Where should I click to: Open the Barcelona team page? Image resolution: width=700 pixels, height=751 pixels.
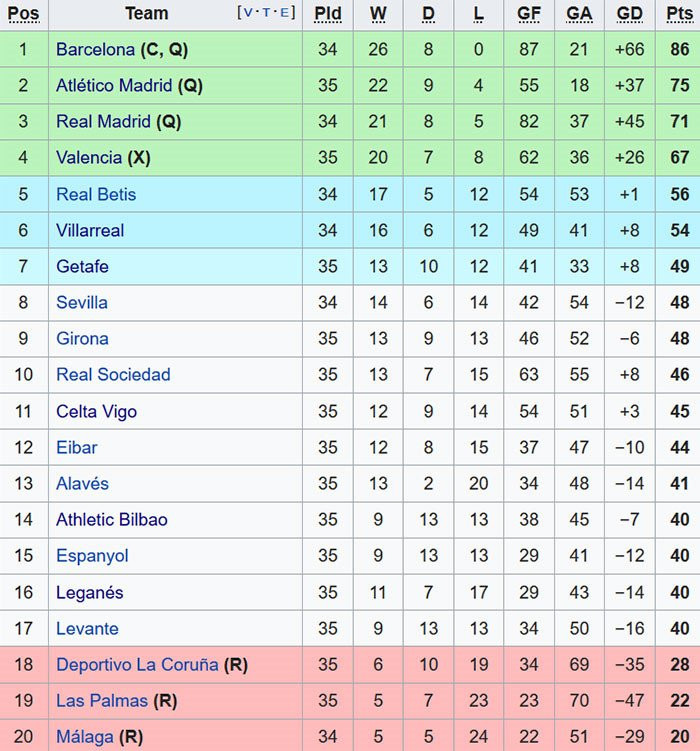click(95, 50)
